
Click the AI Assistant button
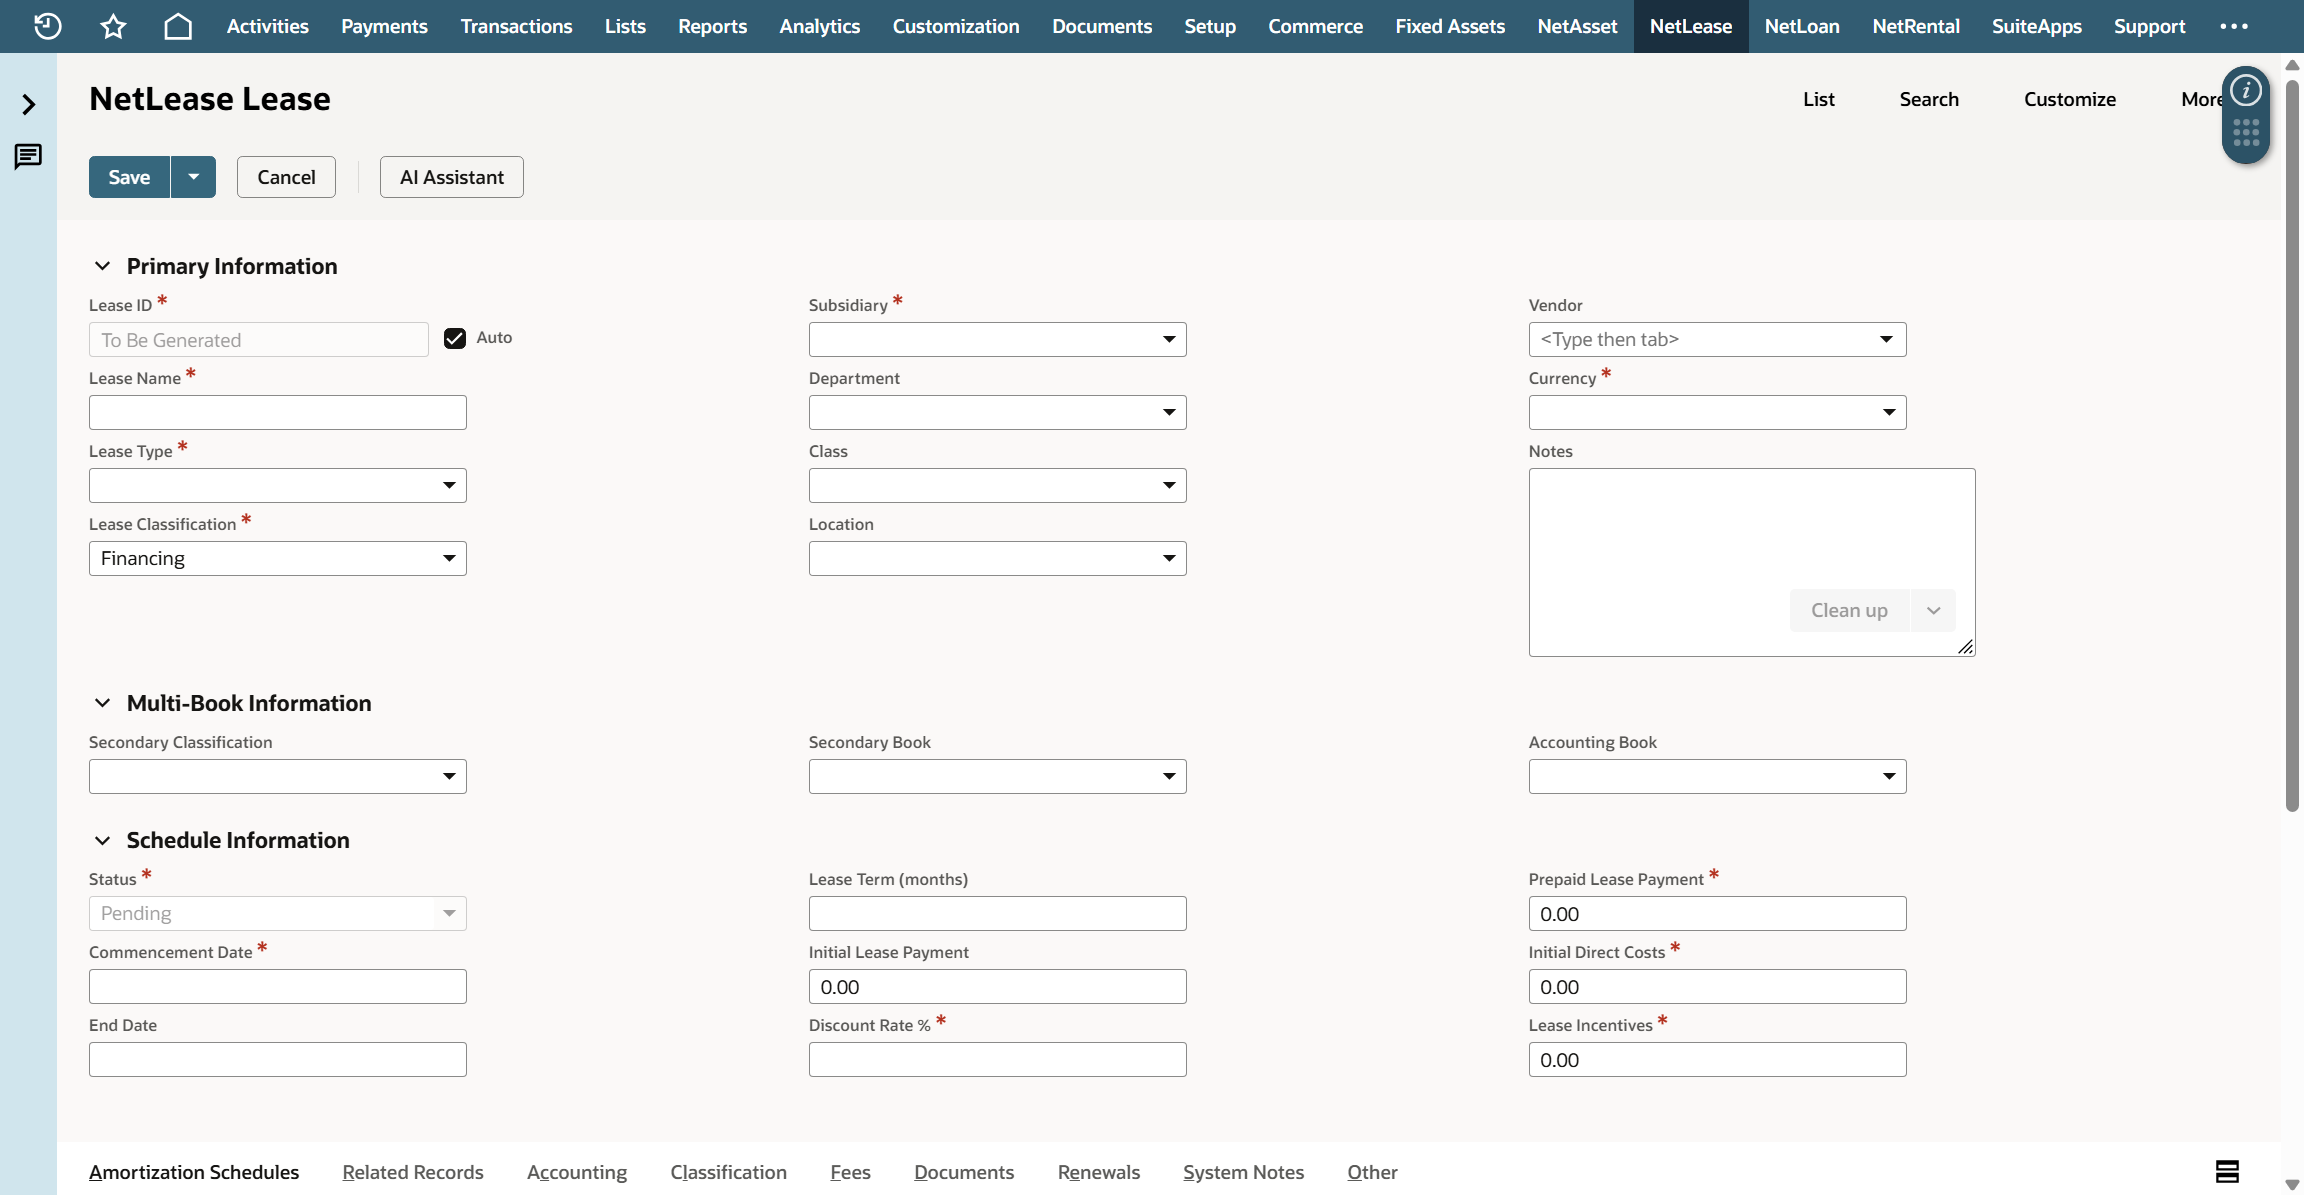(x=452, y=177)
